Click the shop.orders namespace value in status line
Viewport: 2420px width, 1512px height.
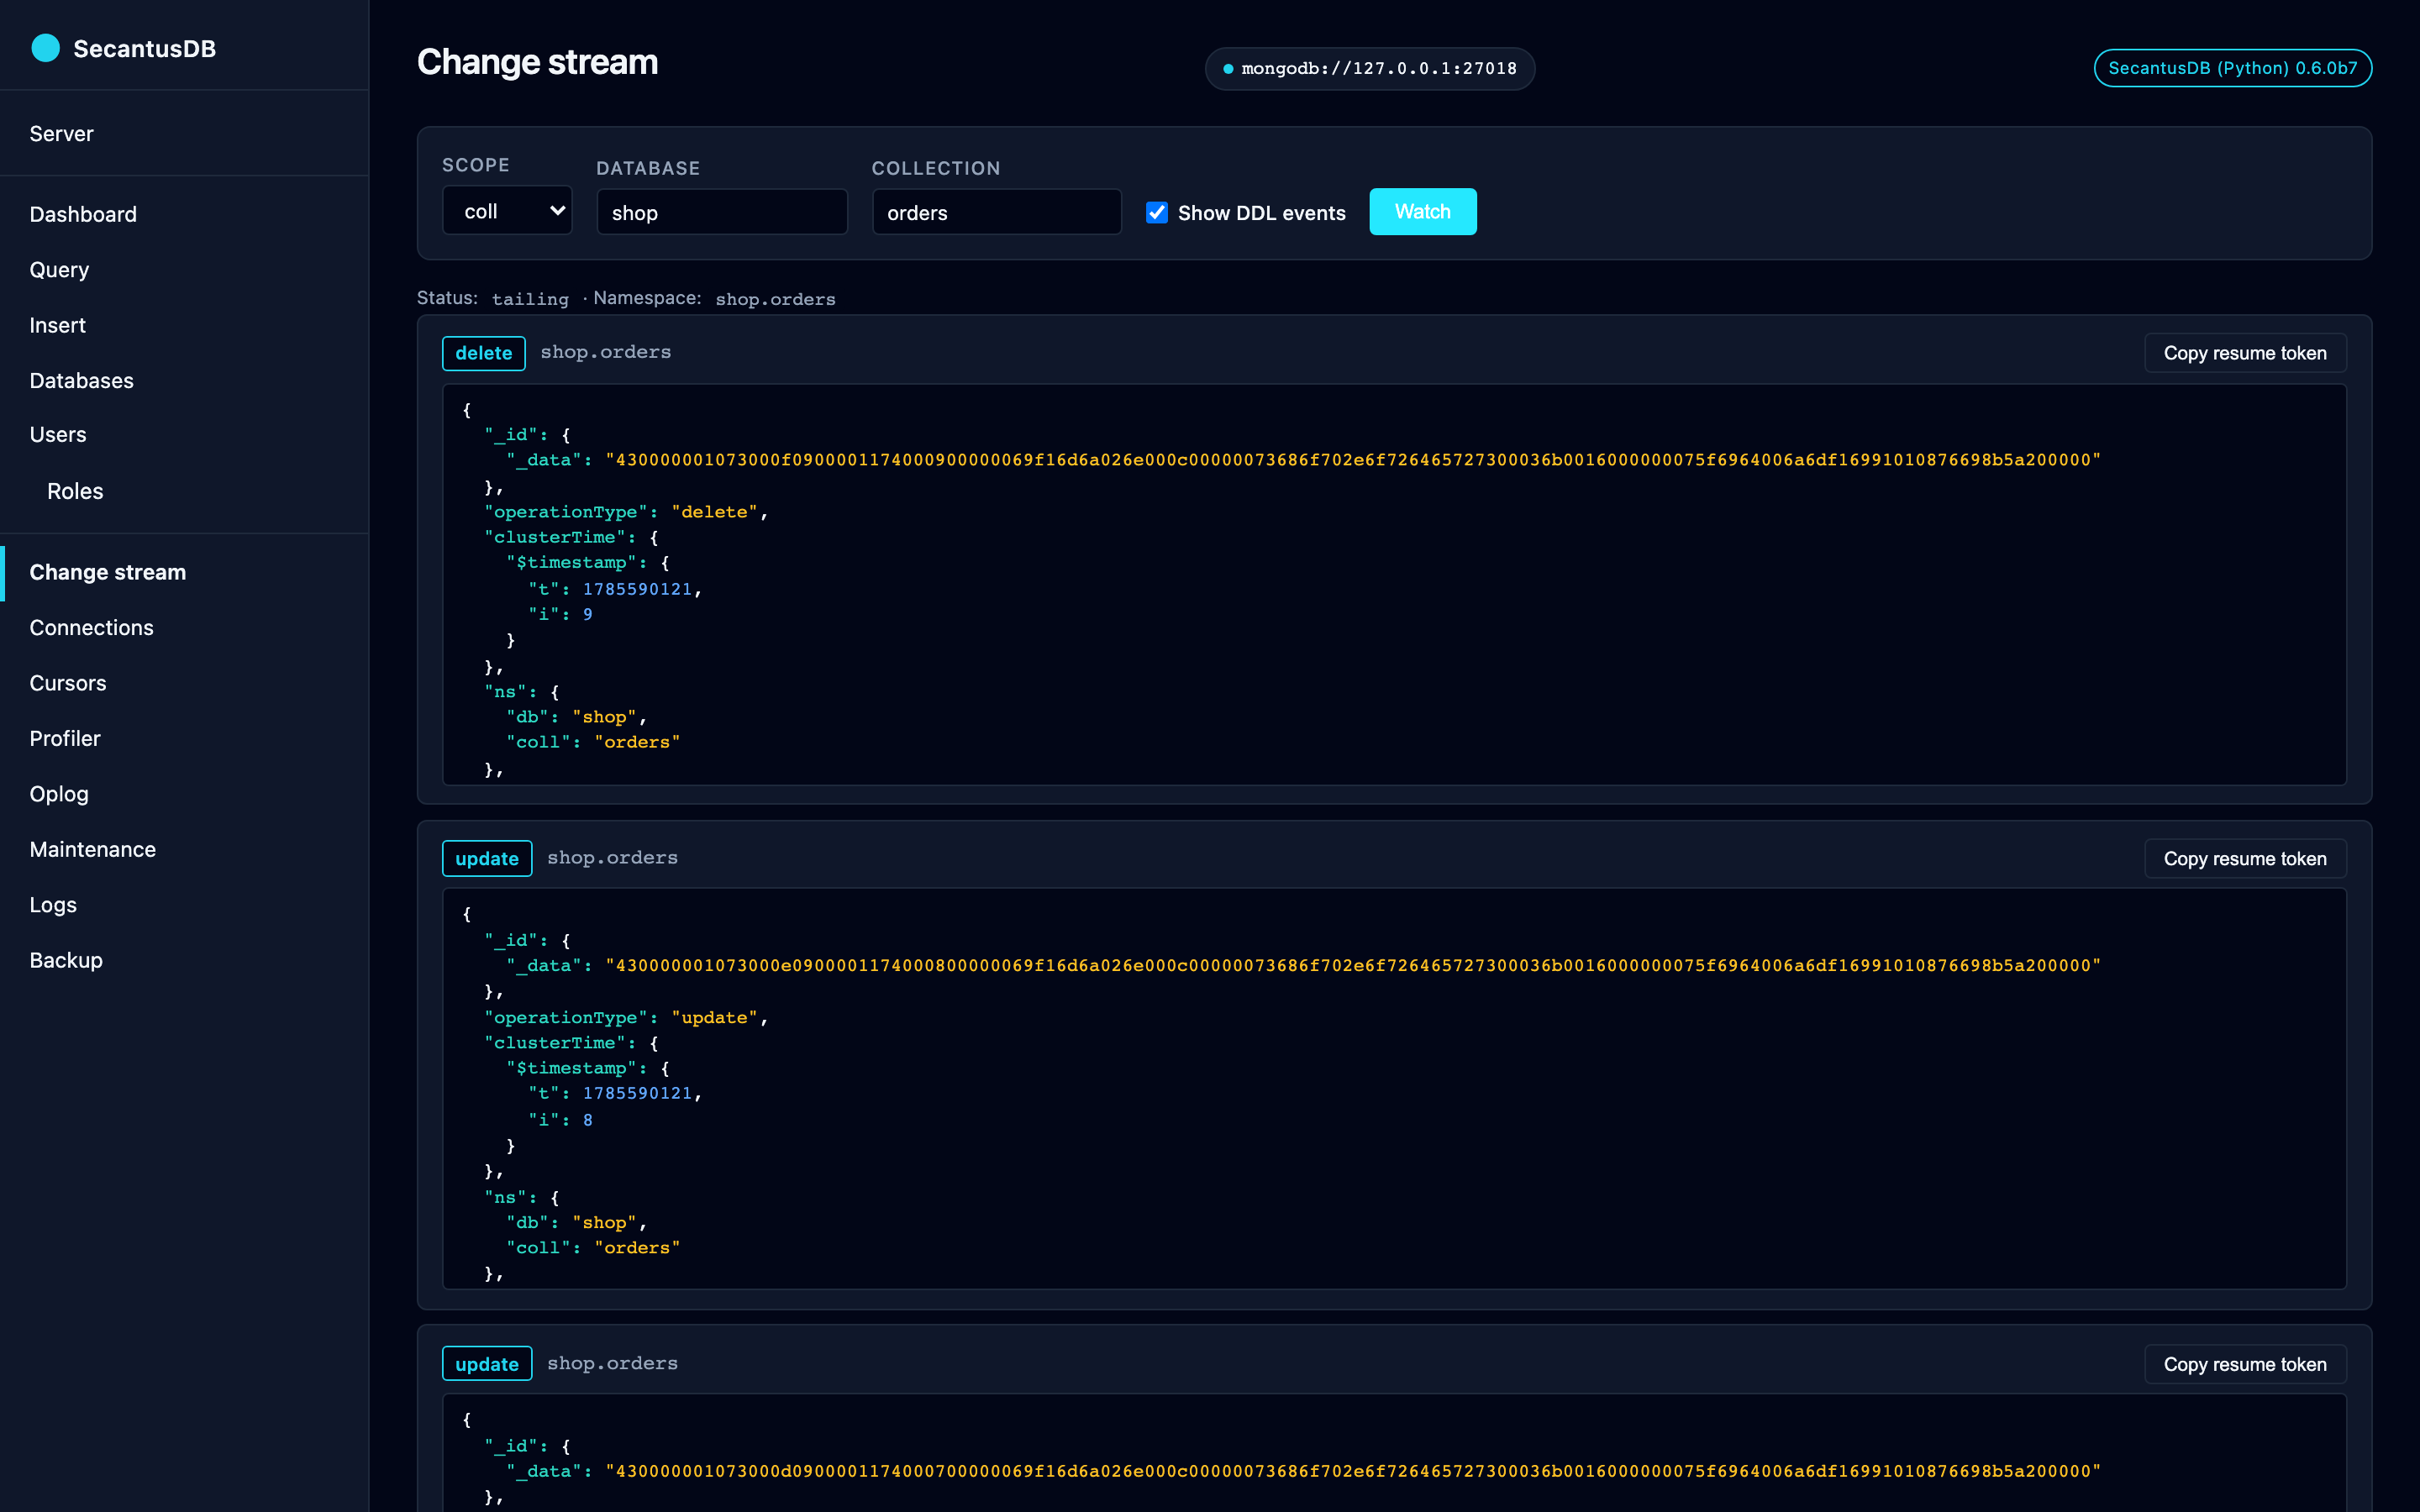(775, 299)
